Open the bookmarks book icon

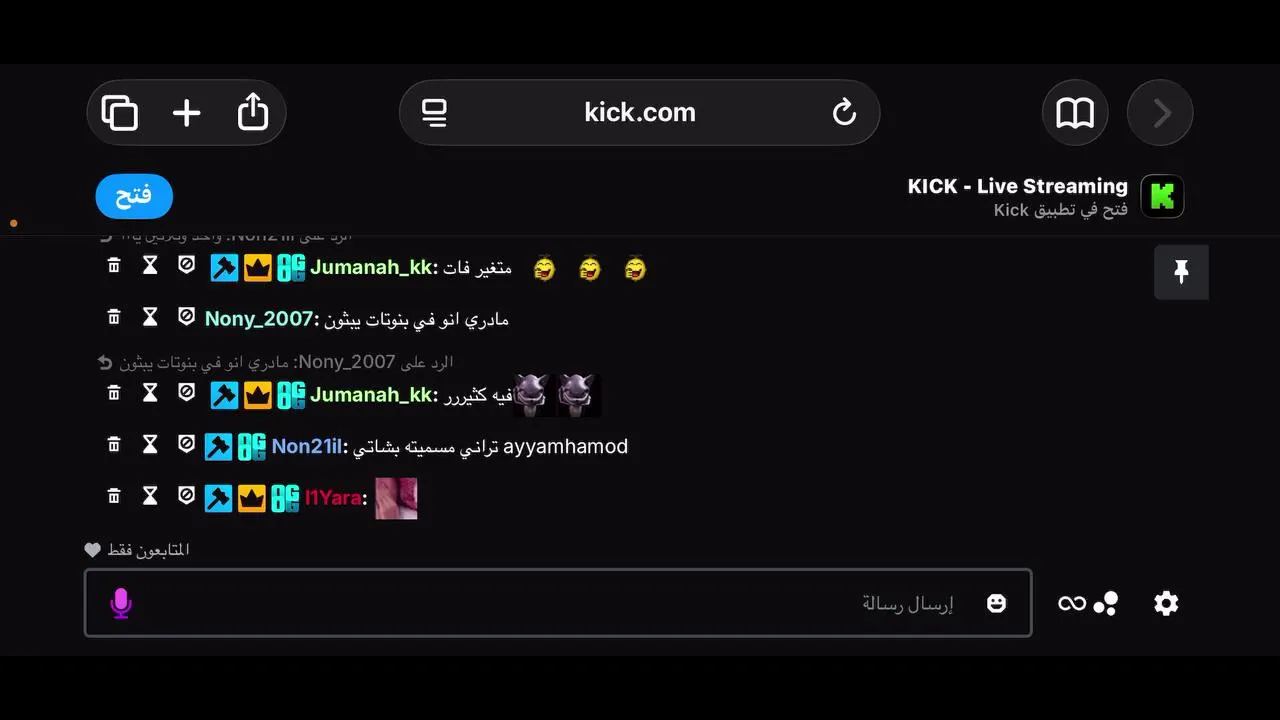[1075, 113]
